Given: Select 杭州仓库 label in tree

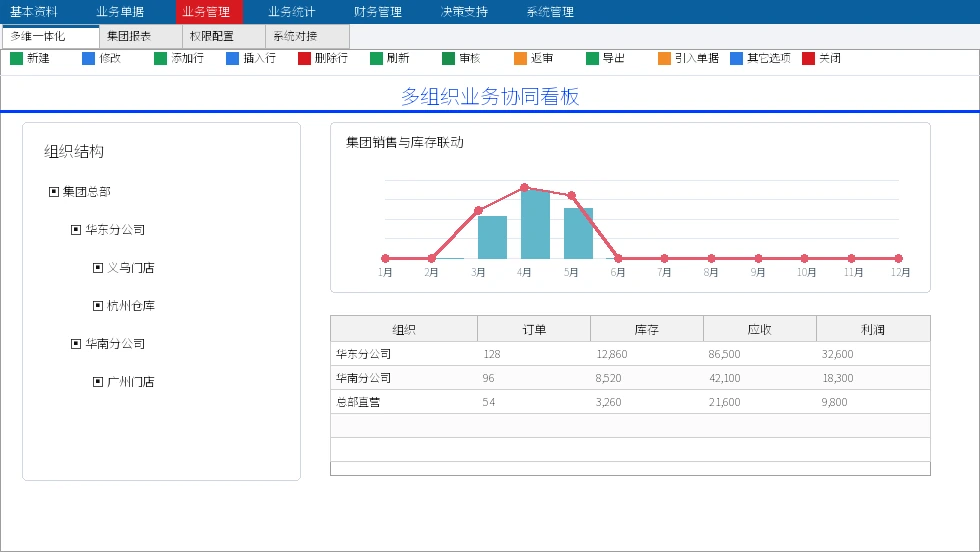Looking at the screenshot, I should click(x=131, y=306).
